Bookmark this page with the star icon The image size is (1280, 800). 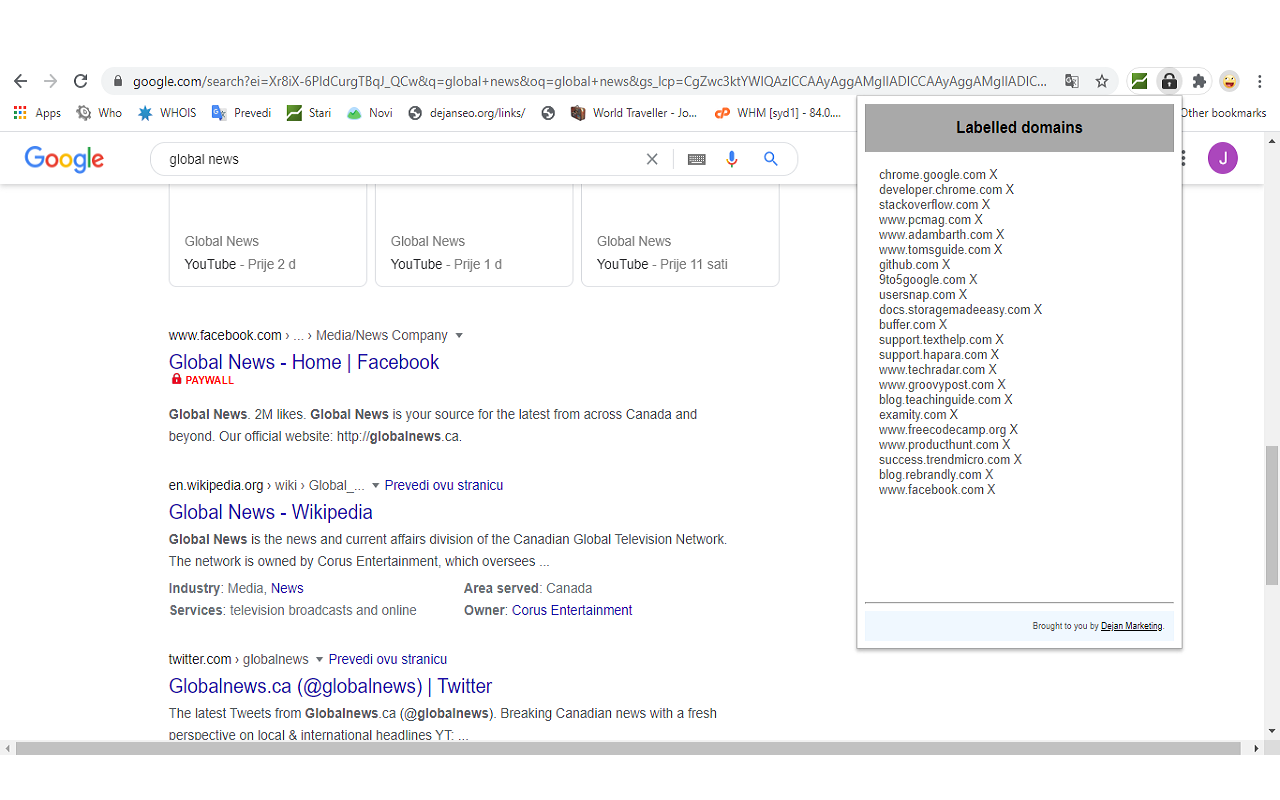(1101, 81)
